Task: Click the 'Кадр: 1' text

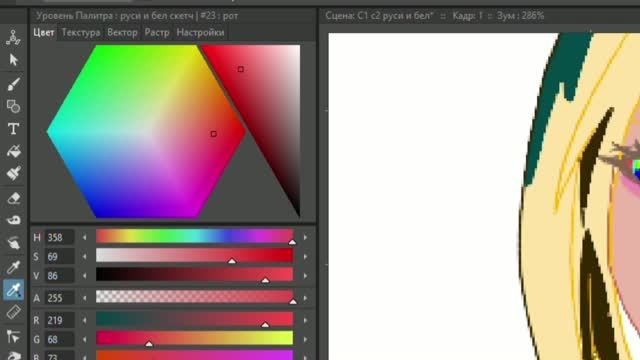Action: [x=467, y=16]
